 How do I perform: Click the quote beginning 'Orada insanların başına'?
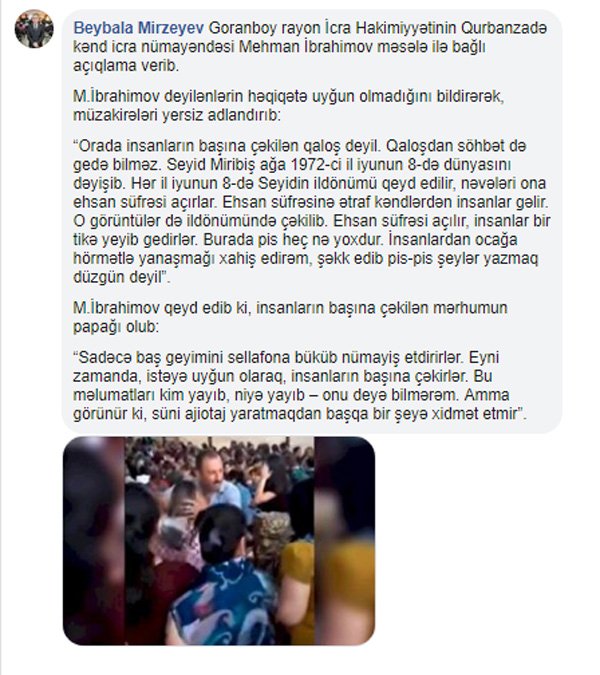coord(312,211)
